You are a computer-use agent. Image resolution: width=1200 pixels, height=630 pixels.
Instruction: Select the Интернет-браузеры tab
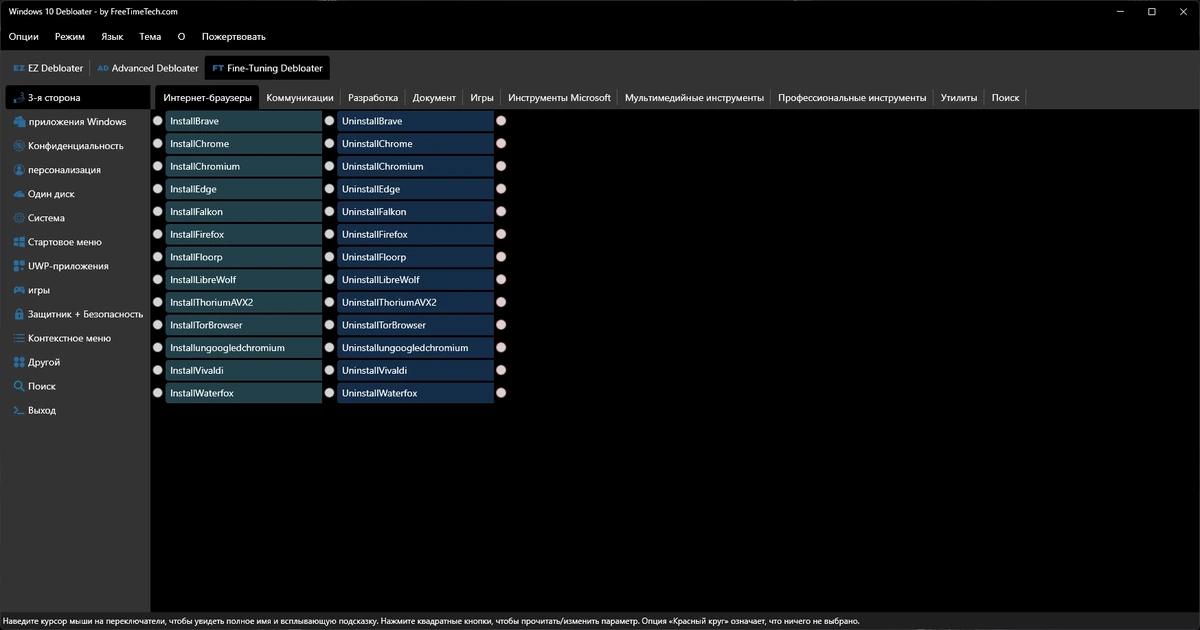click(x=208, y=98)
